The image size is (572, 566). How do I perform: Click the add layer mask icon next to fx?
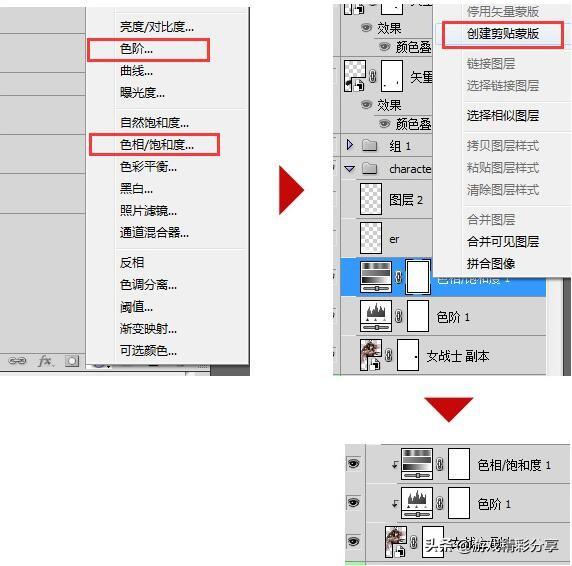(72, 361)
